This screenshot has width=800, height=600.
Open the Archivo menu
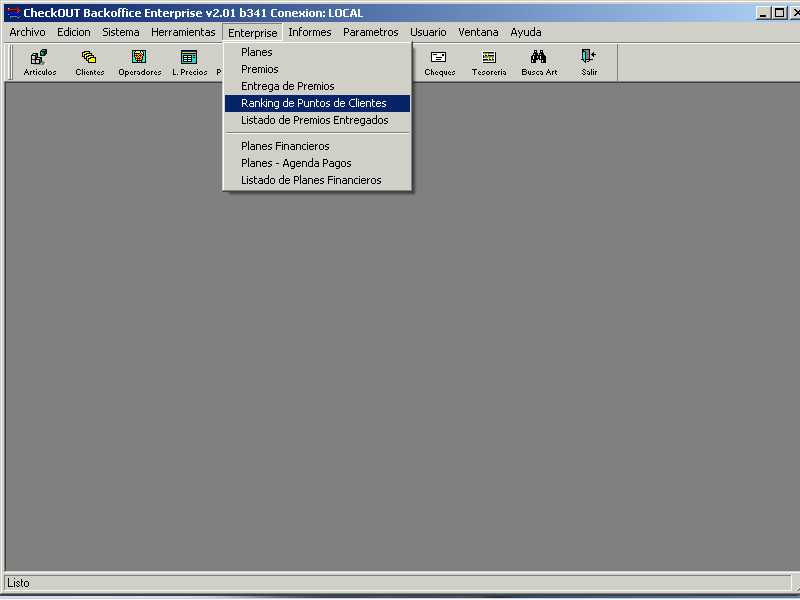(x=27, y=32)
